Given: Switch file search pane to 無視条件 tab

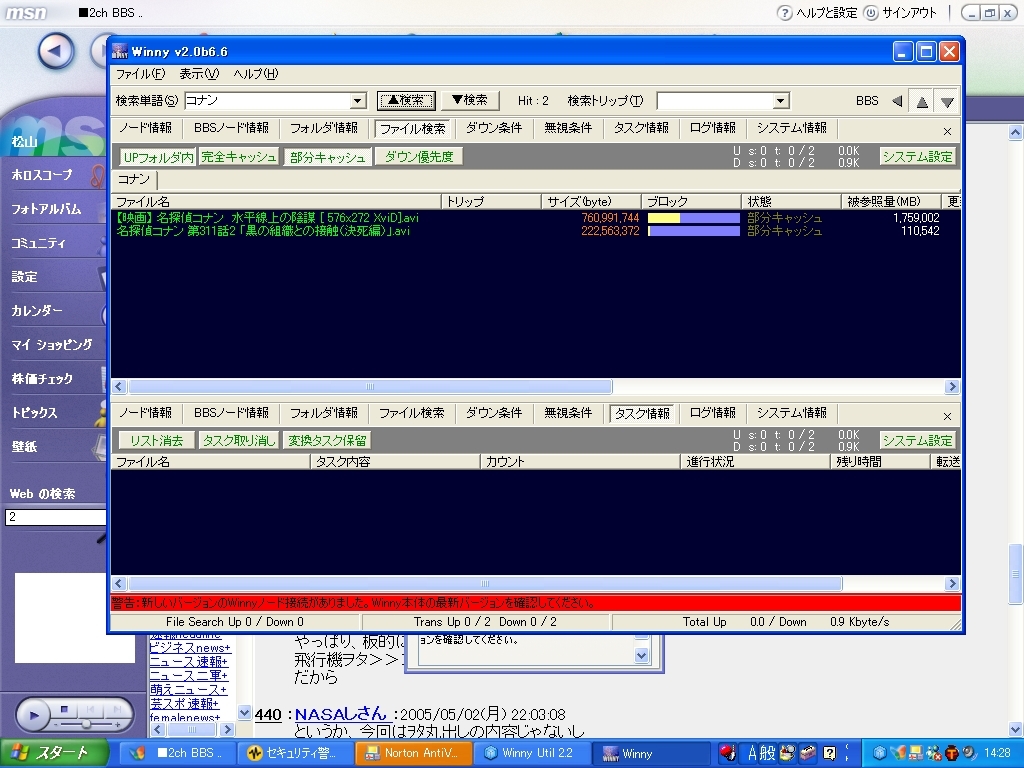Looking at the screenshot, I should click(x=568, y=128).
